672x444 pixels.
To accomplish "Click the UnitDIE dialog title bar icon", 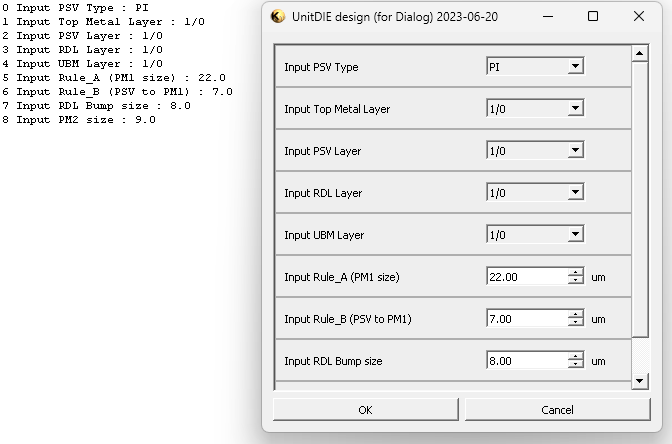I will tap(279, 17).
